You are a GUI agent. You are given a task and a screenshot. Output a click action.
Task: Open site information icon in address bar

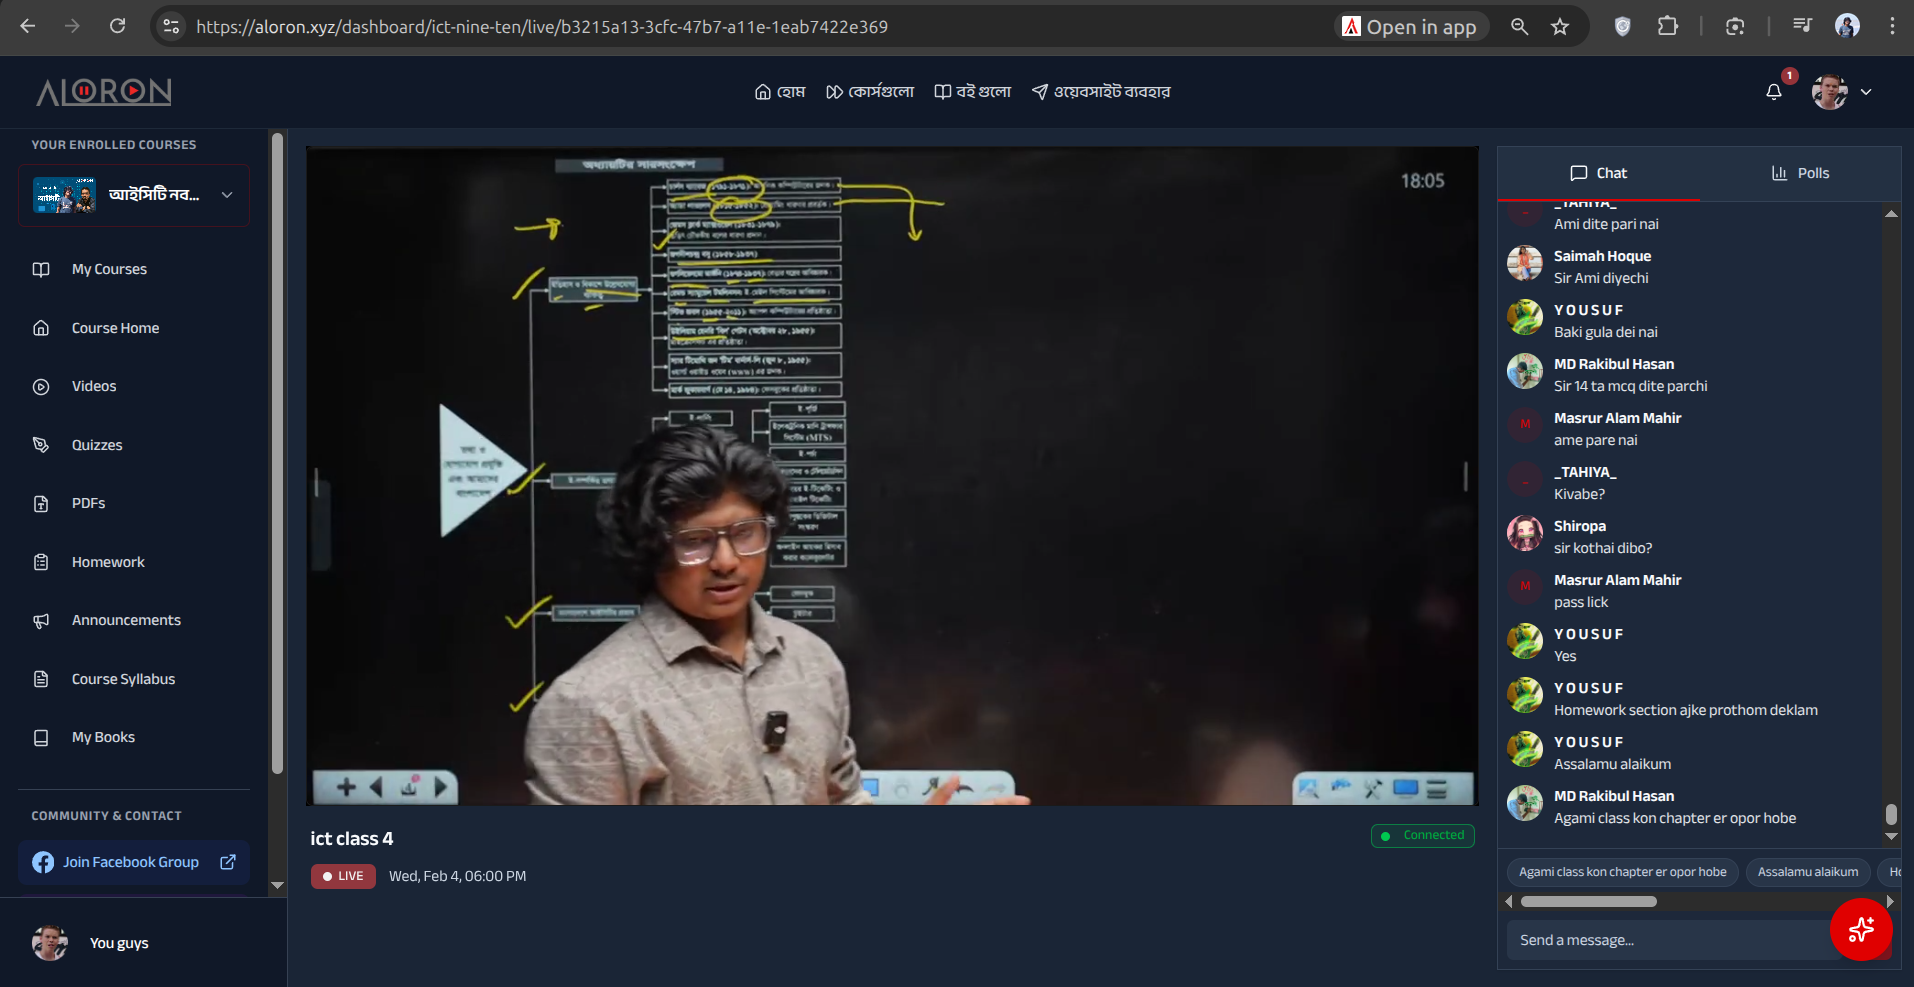pos(172,26)
